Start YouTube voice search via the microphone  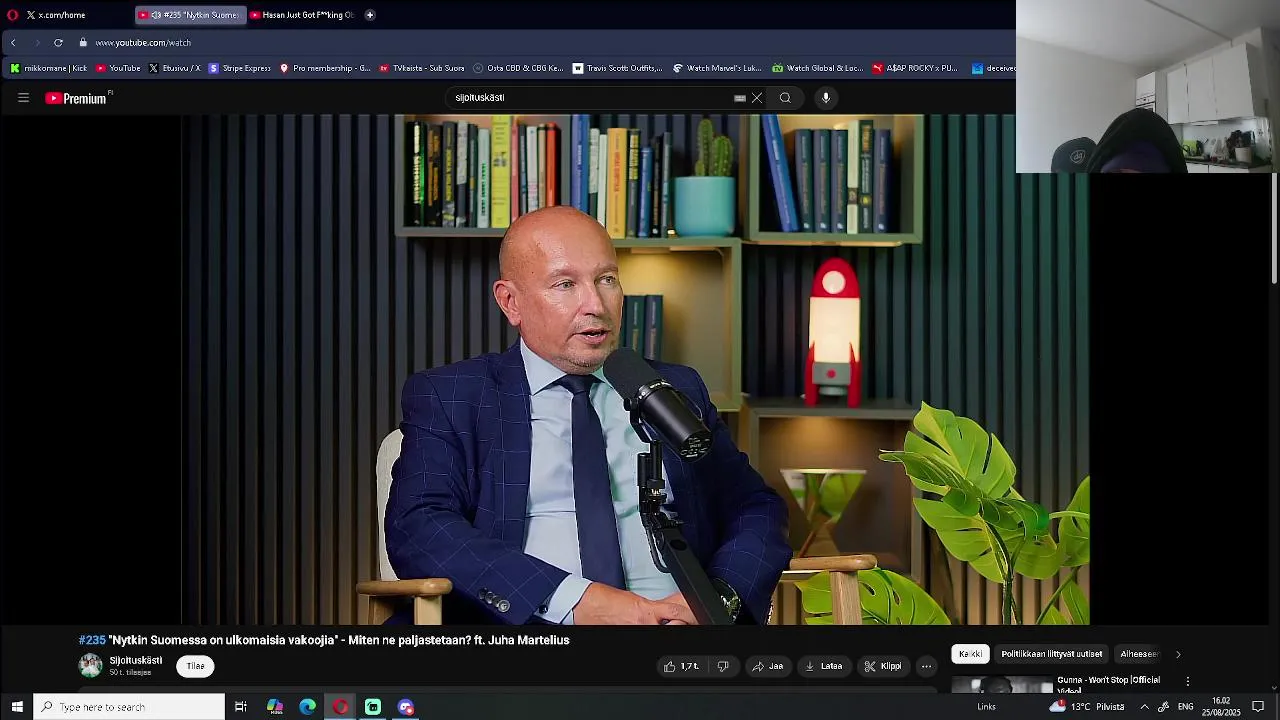click(826, 98)
